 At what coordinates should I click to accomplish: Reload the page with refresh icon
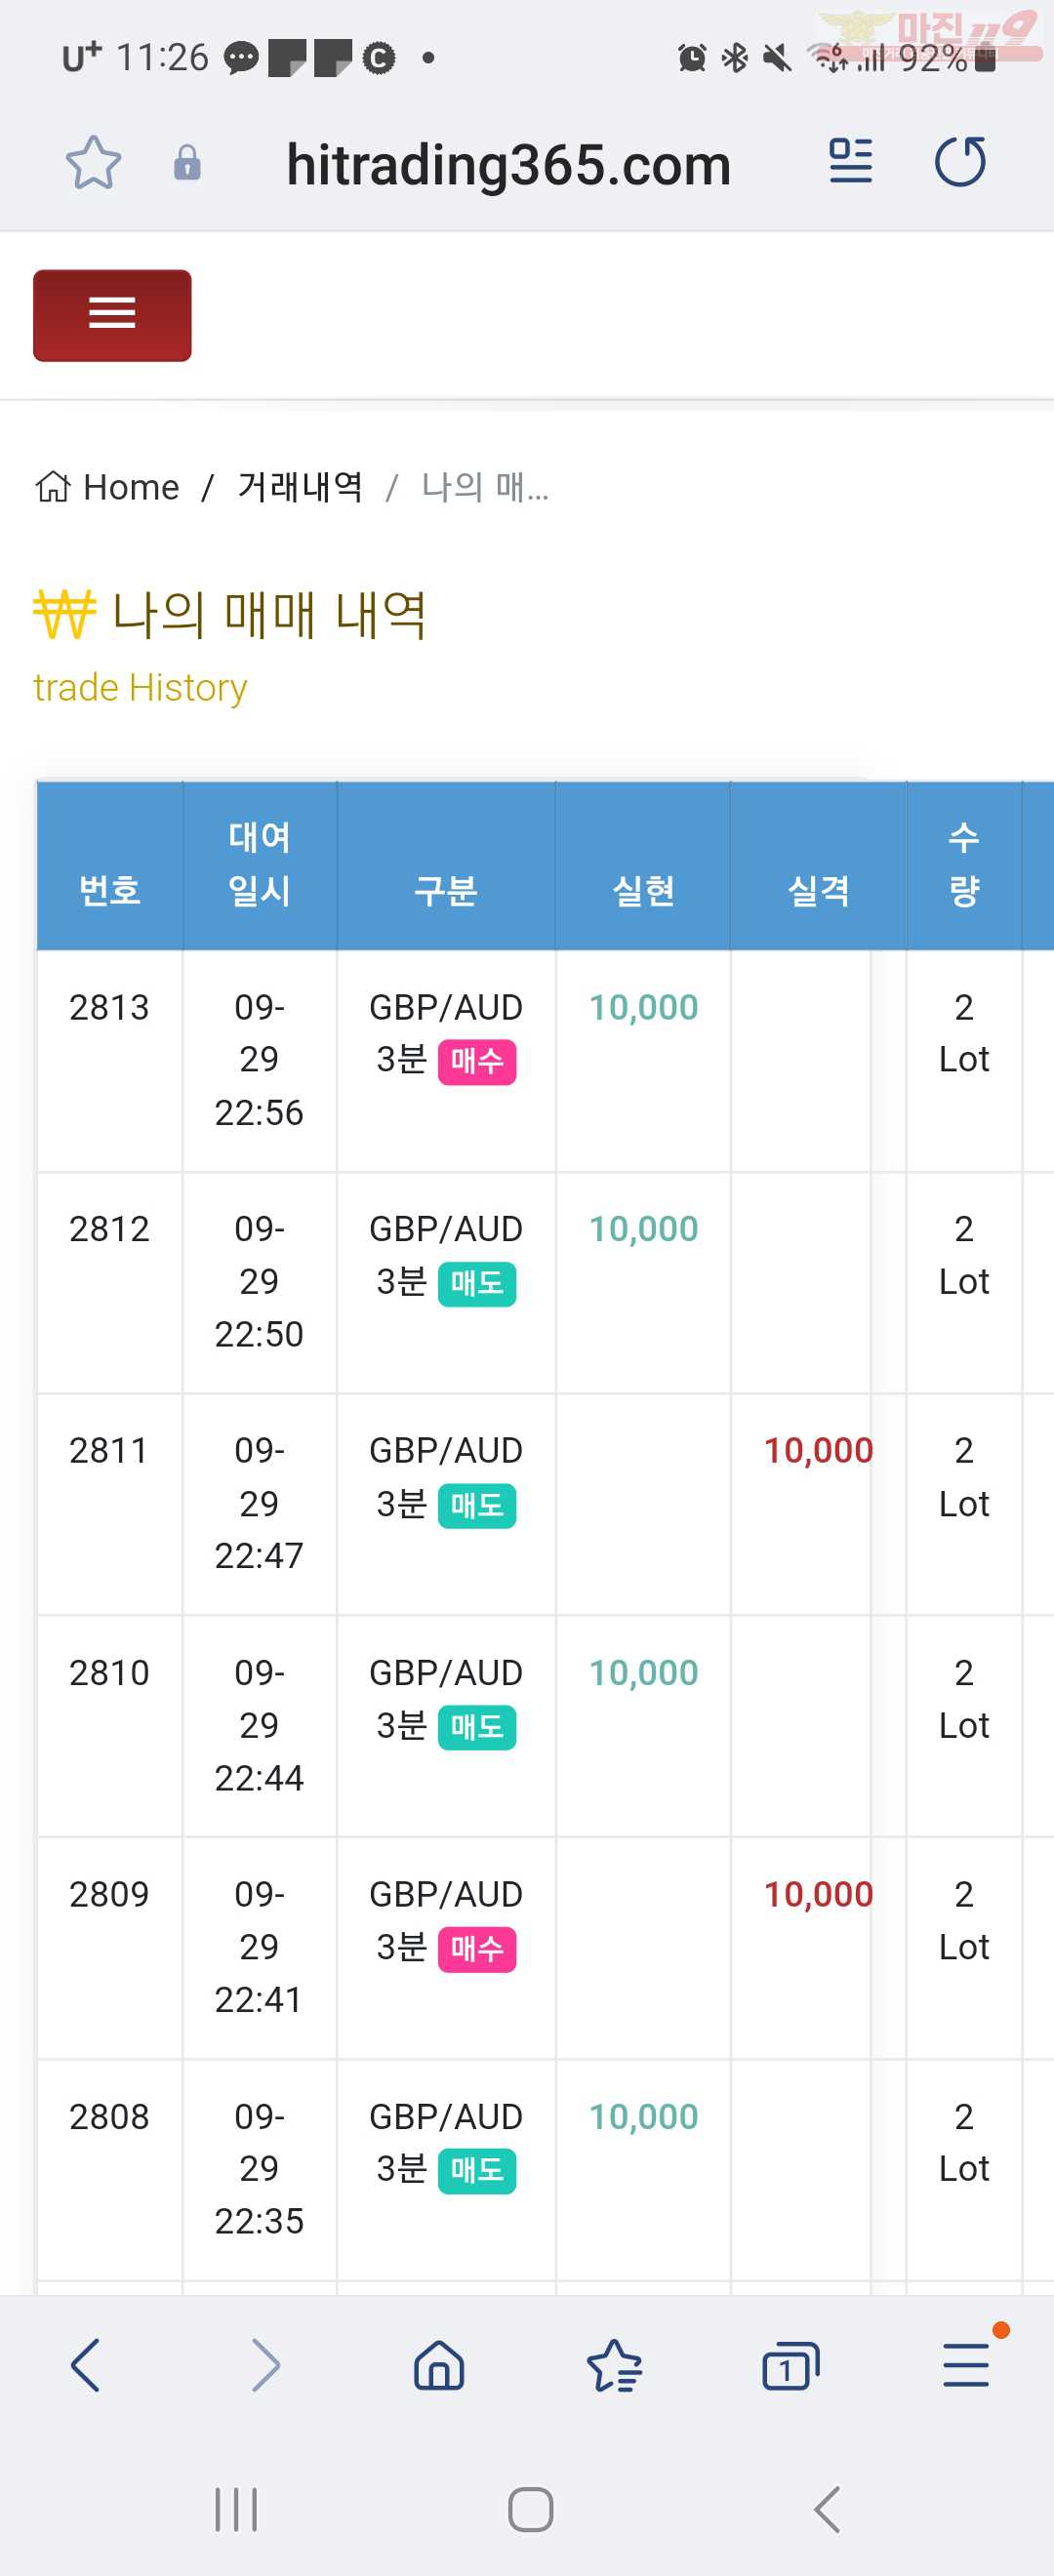960,161
